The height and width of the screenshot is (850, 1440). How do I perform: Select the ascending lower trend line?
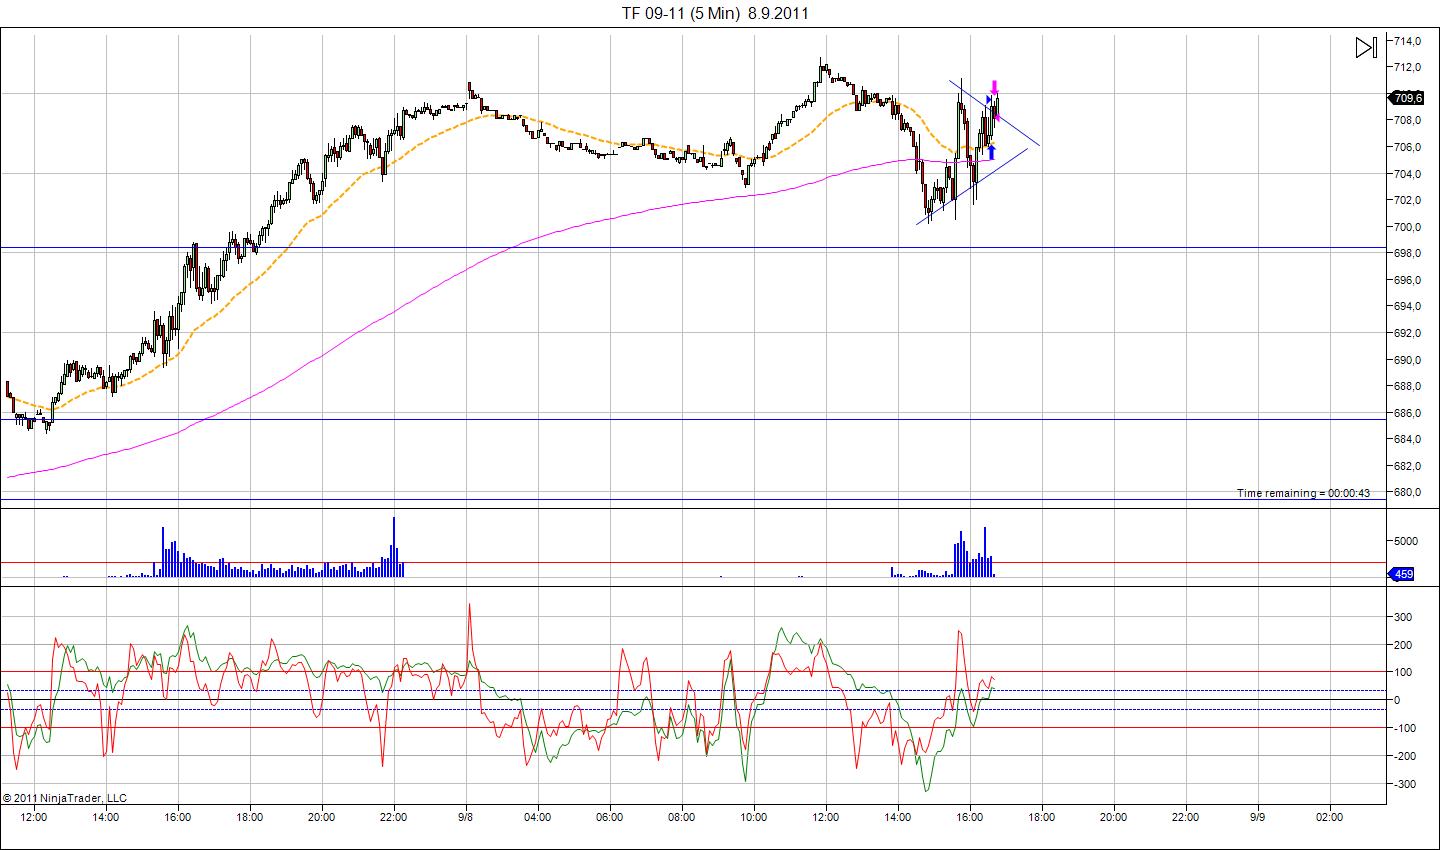972,187
